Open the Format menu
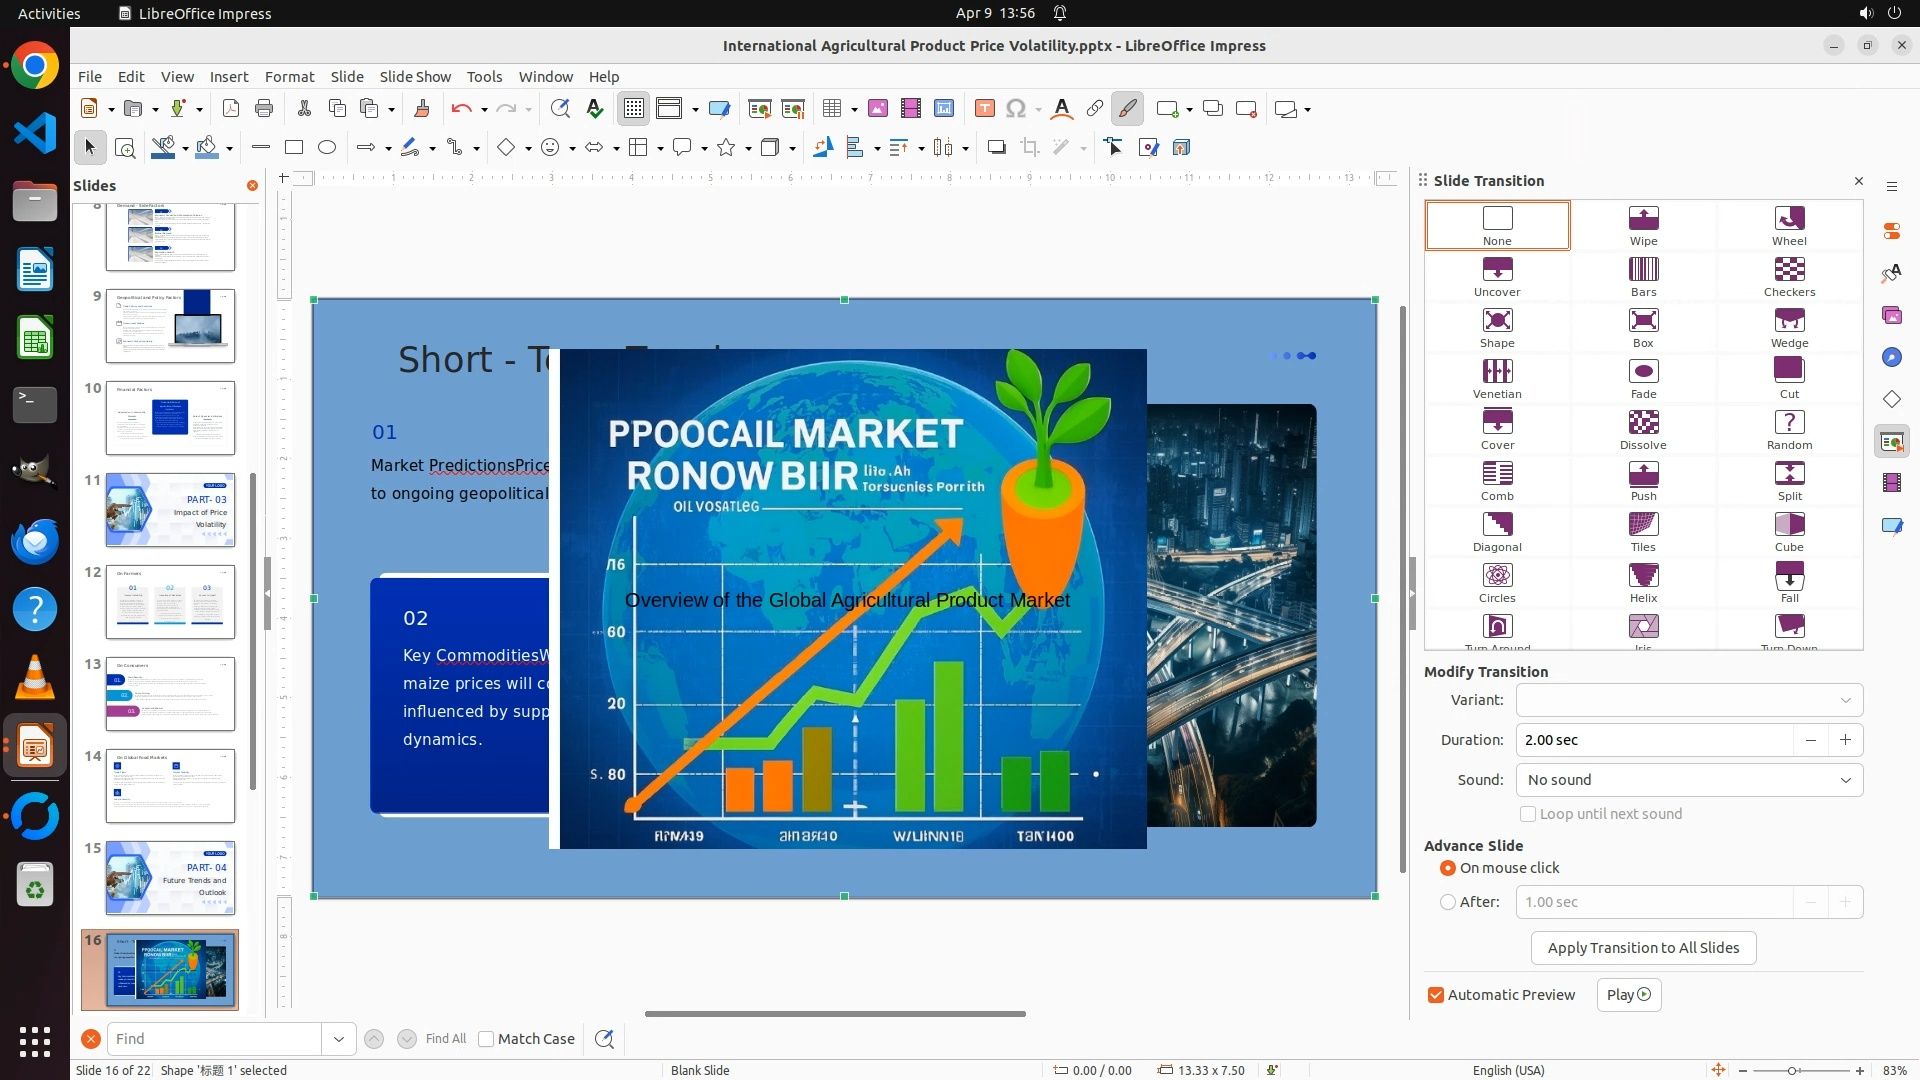1920x1080 pixels. click(289, 76)
